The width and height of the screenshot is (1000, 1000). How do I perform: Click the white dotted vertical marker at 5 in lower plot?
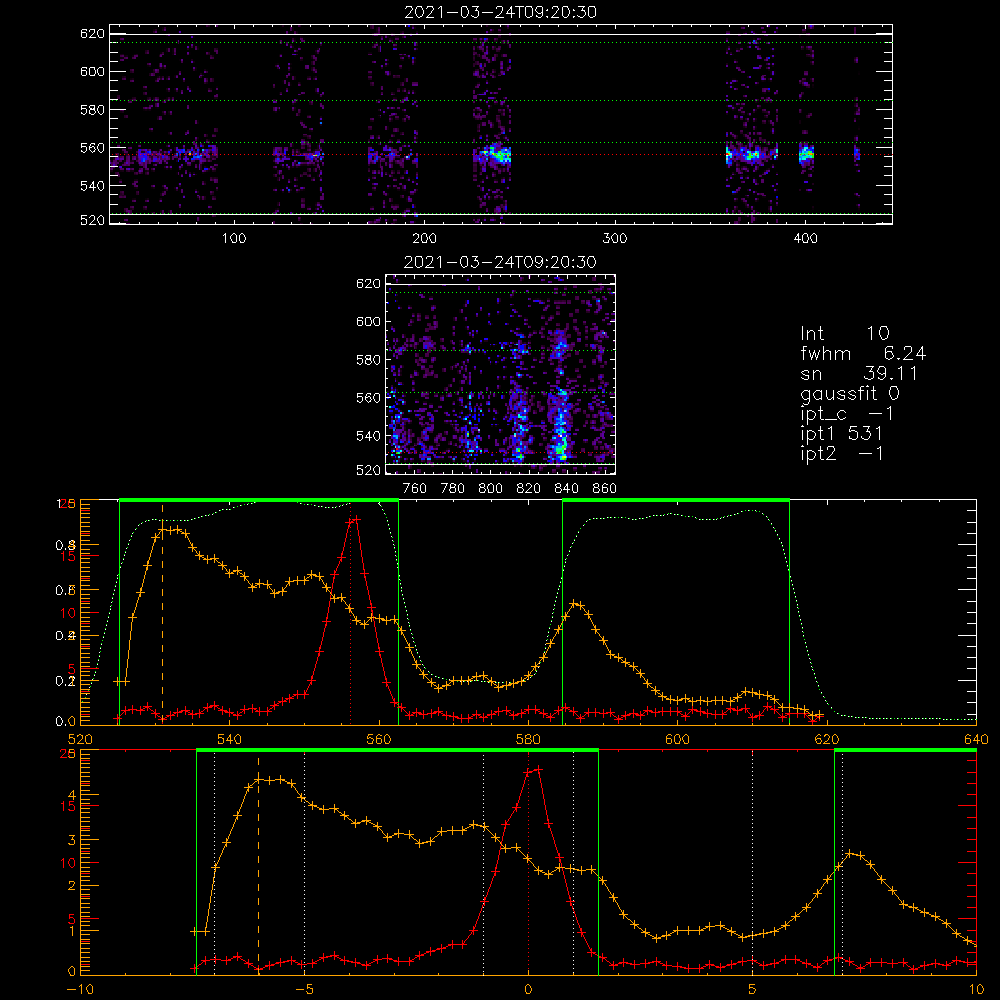point(753,862)
